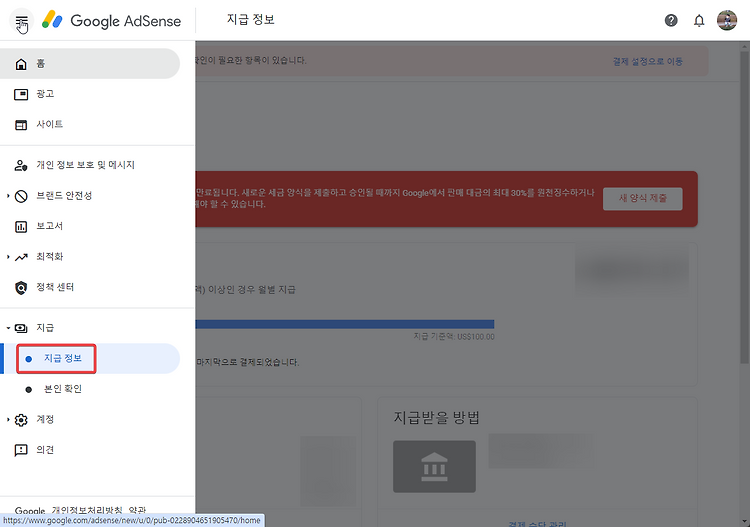Click the 지급 menu label
Screen dimensions: 750x527
[x=45, y=328]
